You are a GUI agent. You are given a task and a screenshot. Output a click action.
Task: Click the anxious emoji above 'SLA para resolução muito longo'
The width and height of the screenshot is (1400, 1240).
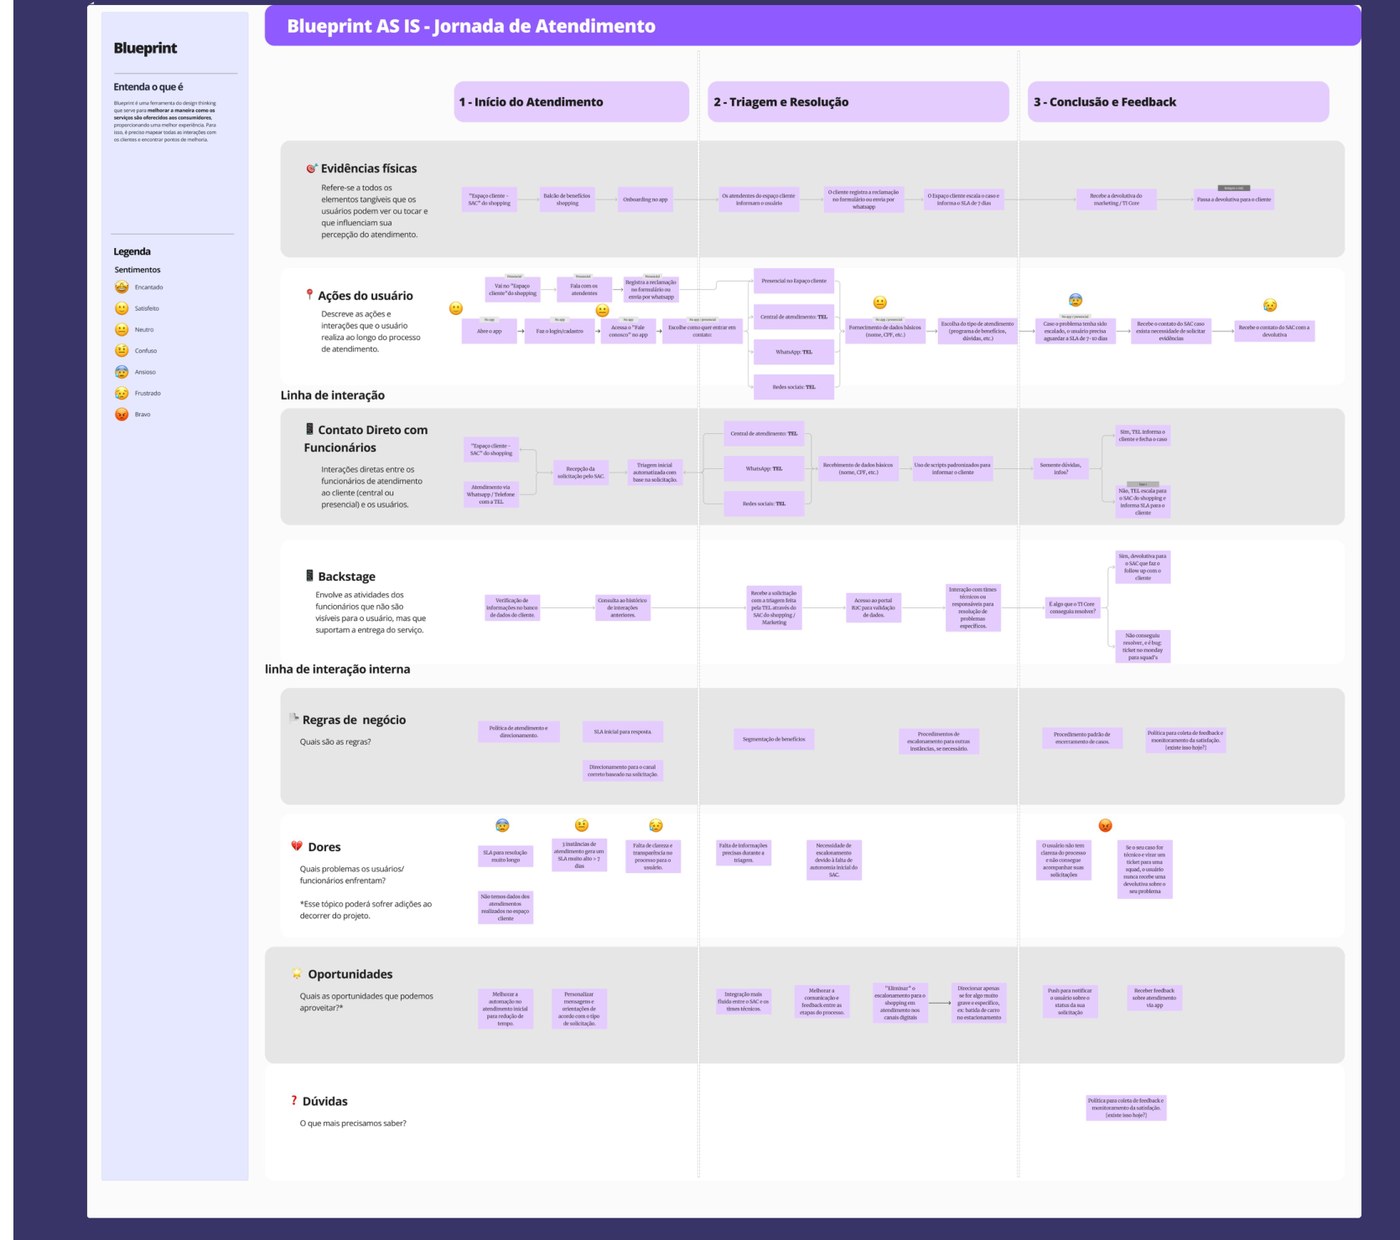(503, 825)
